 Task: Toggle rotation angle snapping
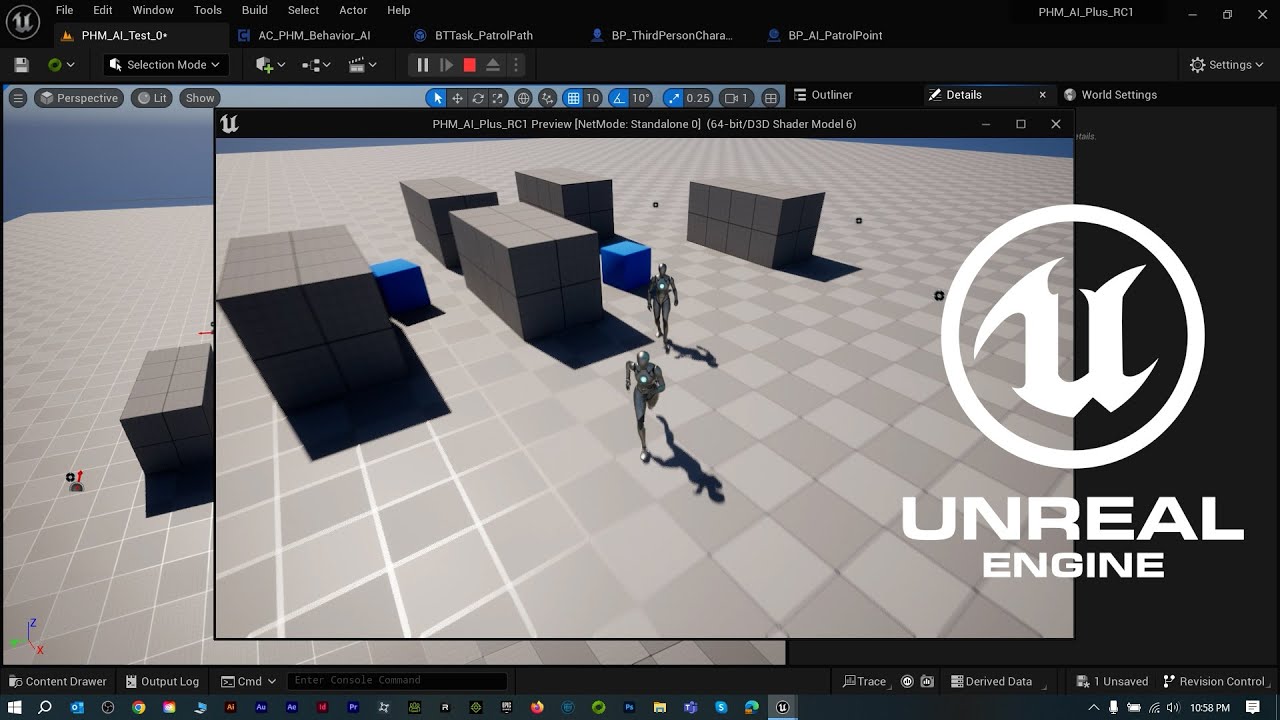(617, 98)
